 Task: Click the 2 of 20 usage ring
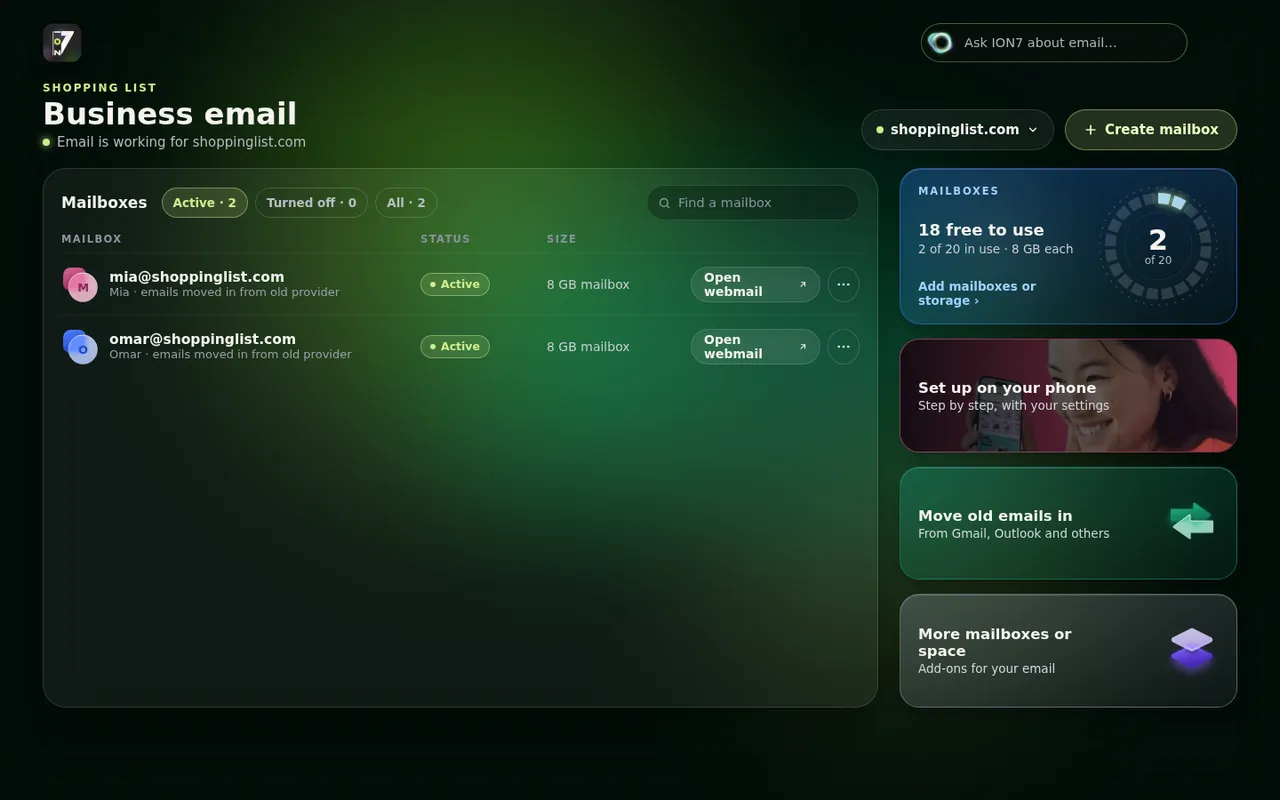point(1158,245)
